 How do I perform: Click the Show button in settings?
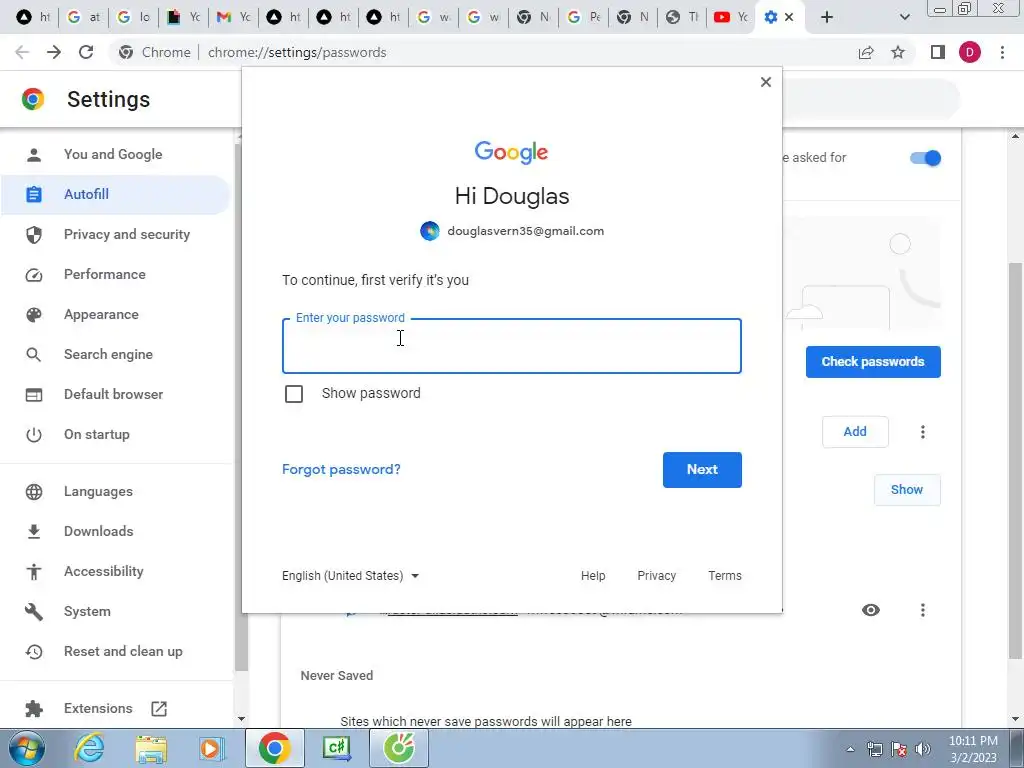907,490
